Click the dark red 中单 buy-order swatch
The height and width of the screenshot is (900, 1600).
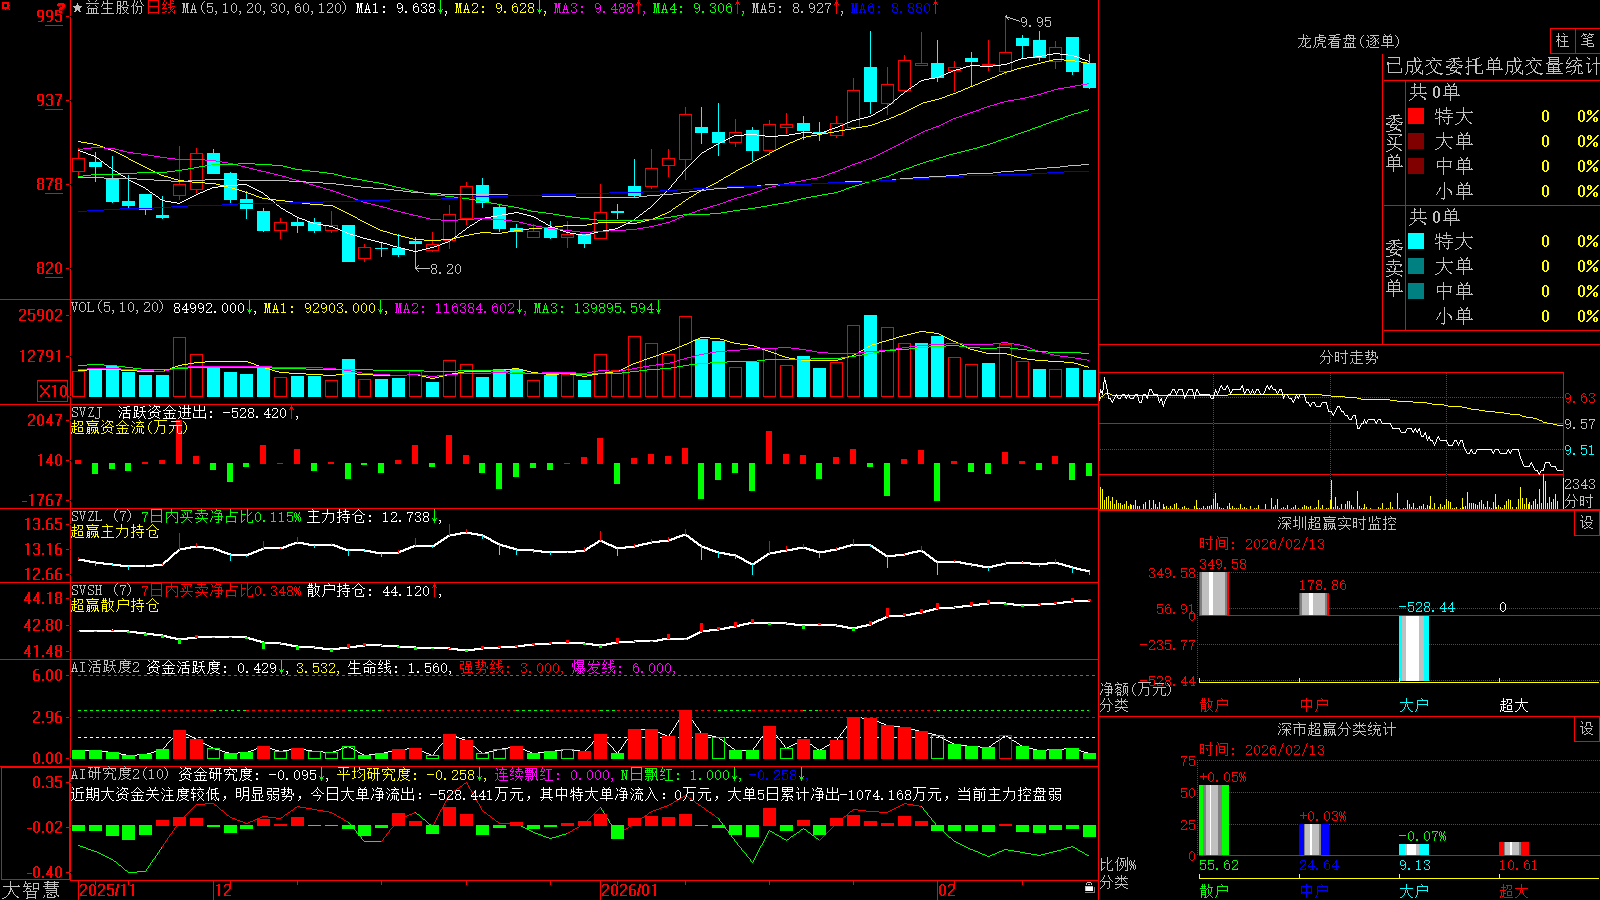(x=1416, y=166)
